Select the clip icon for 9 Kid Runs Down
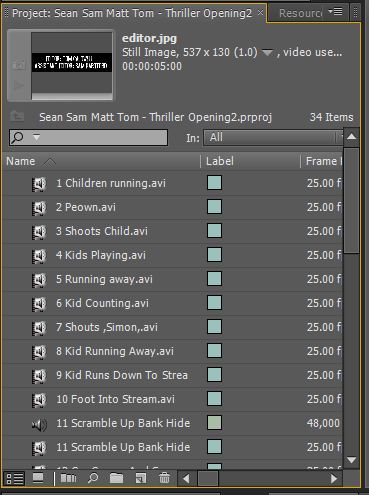The width and height of the screenshot is (369, 495). (x=39, y=376)
